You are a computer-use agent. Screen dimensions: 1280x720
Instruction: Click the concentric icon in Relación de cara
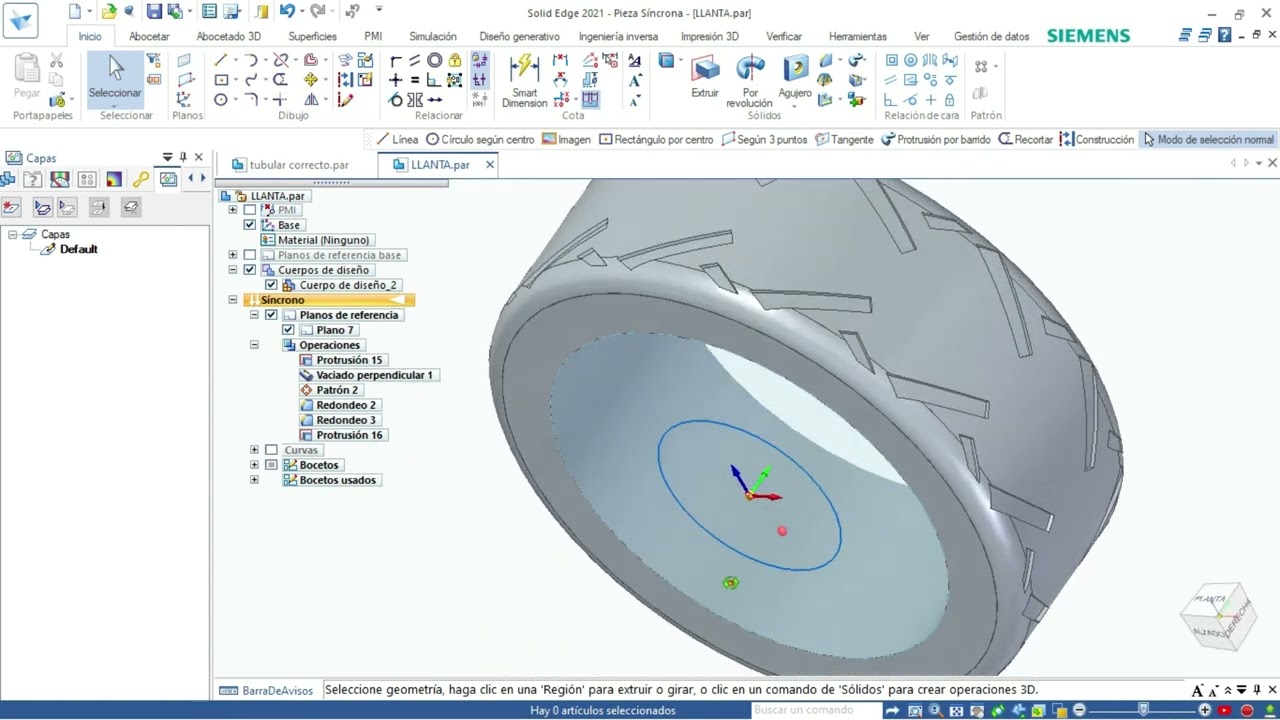(x=911, y=61)
